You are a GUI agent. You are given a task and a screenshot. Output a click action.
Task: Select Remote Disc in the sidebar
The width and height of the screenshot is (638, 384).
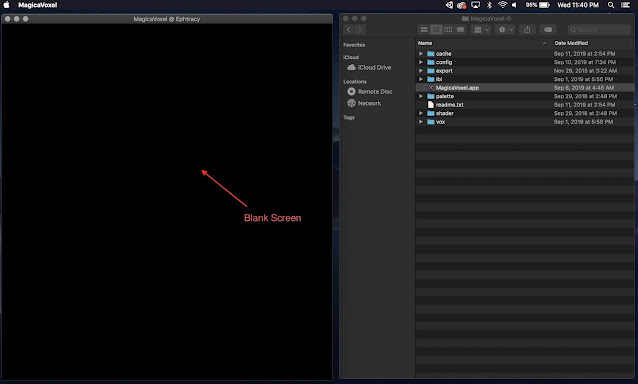pos(370,92)
